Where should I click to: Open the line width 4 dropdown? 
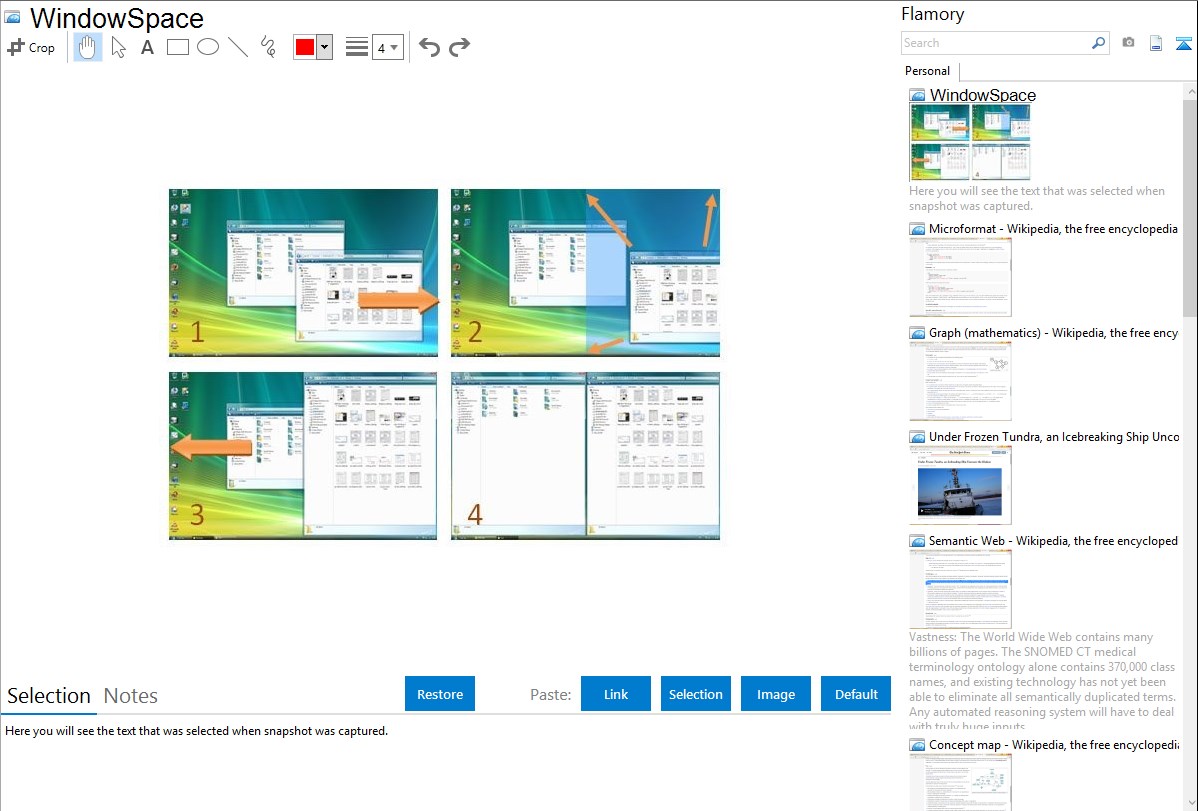point(387,47)
